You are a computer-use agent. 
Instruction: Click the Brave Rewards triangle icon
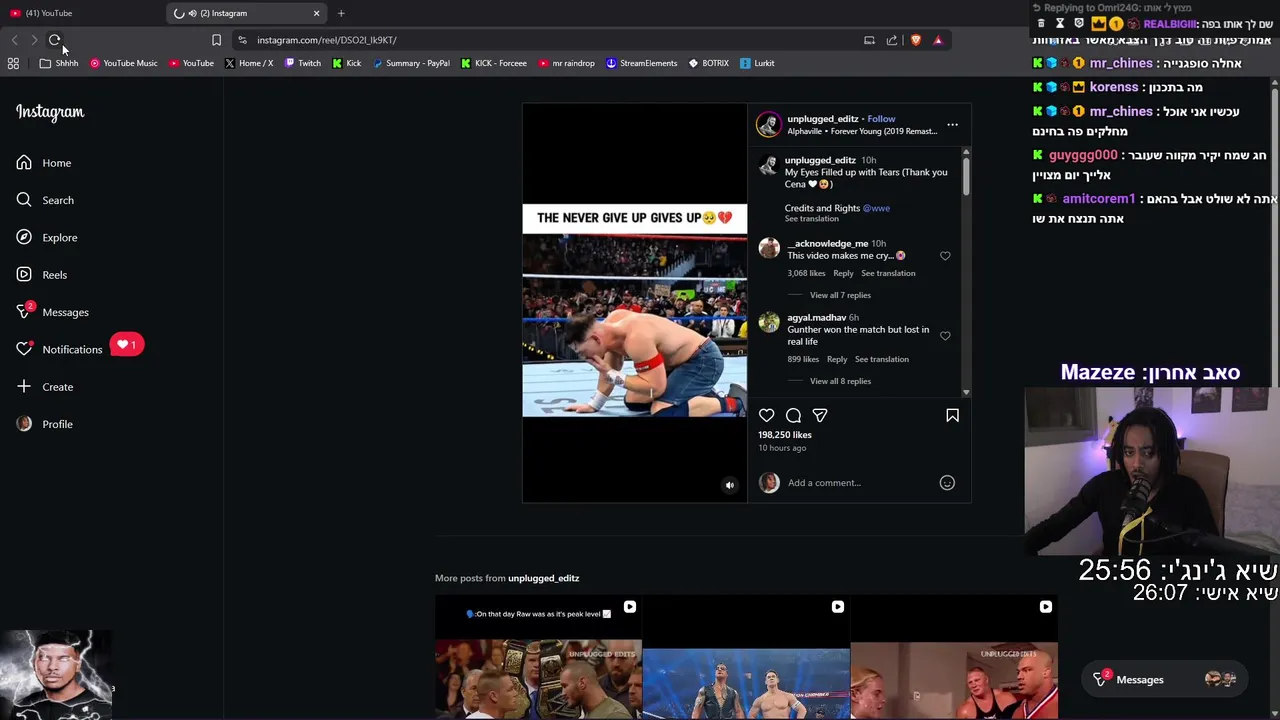(938, 40)
